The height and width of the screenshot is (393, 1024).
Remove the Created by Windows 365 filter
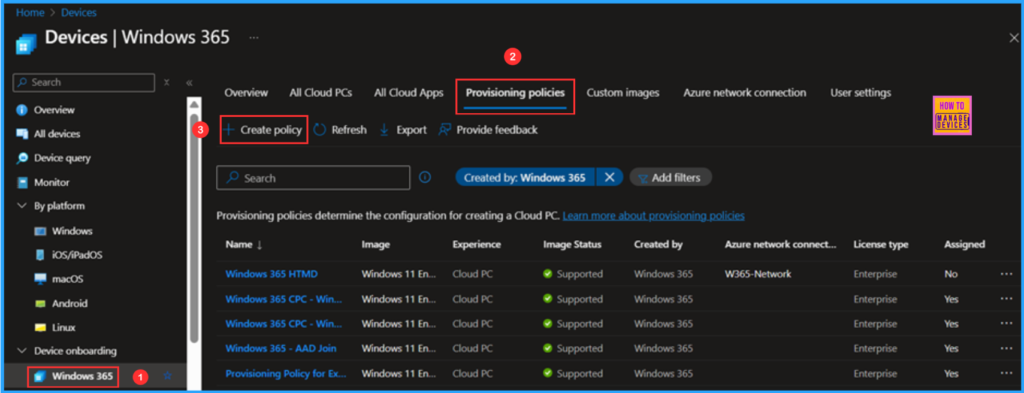609,177
